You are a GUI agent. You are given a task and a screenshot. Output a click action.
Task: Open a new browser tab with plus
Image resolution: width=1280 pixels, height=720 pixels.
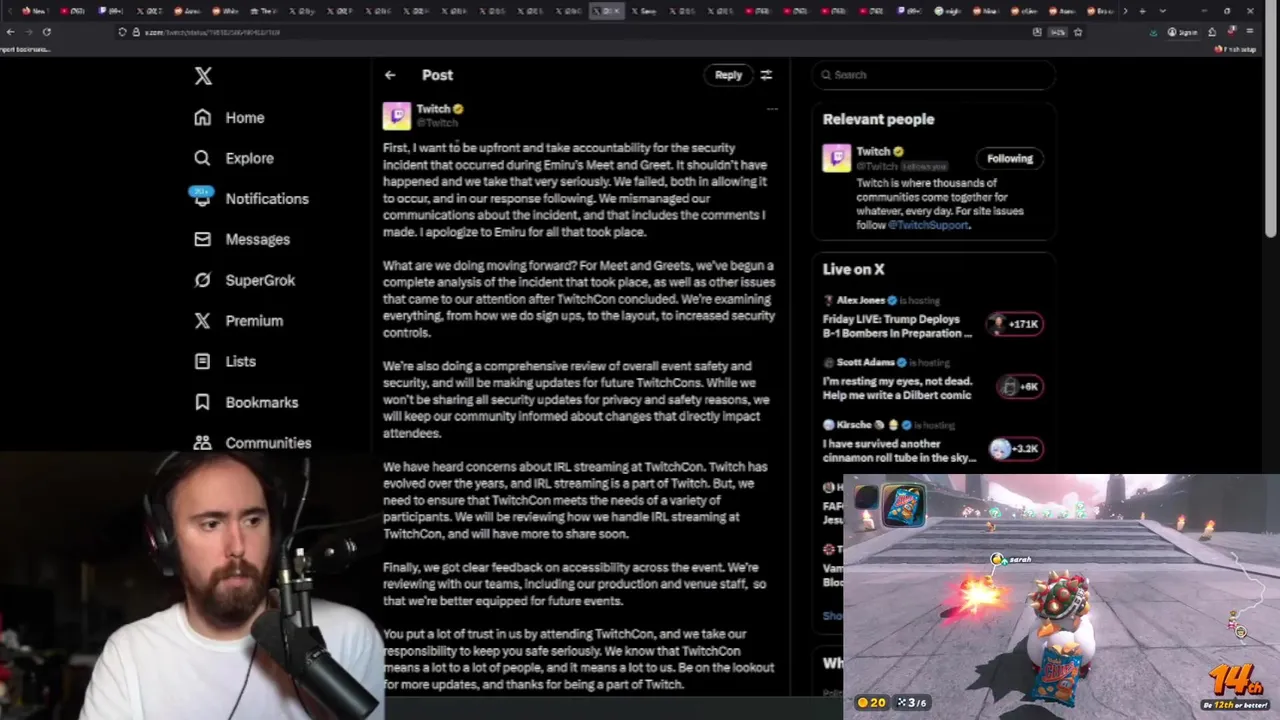pos(1143,11)
